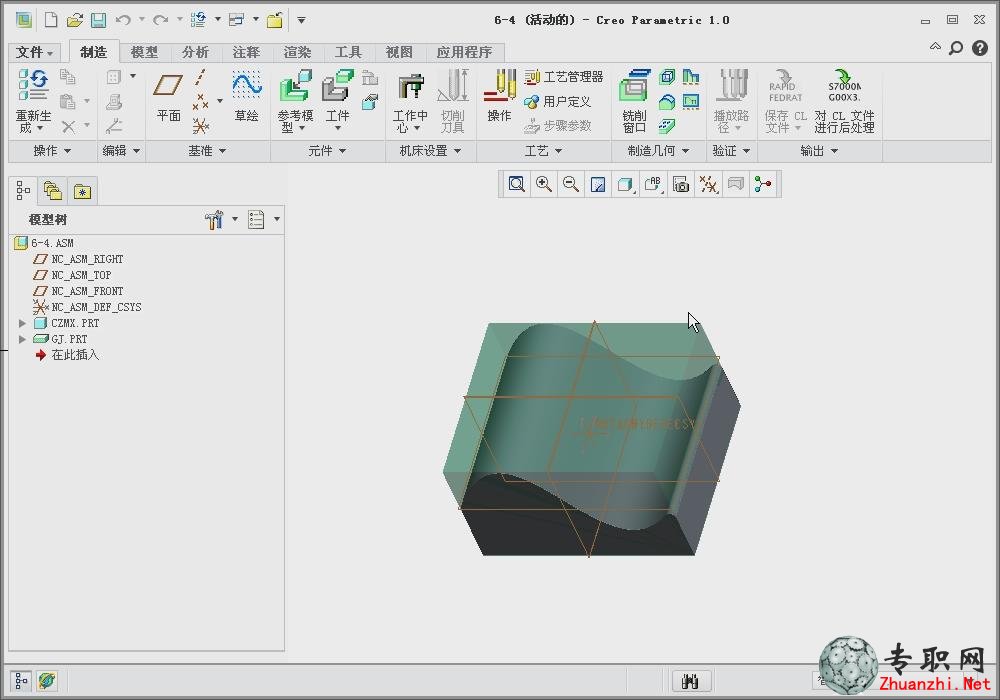The image size is (1000, 700).
Task: Click the Insert Here (在此插入) marker
Action: (x=75, y=355)
